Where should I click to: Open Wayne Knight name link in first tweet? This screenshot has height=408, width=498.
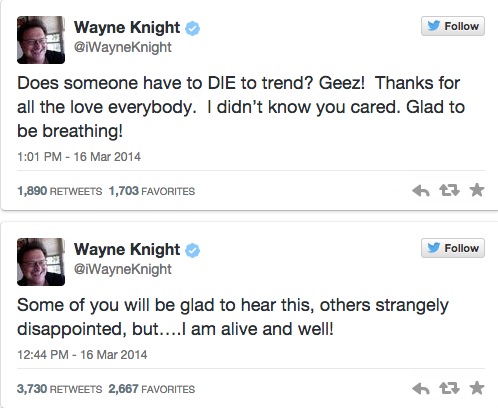[x=127, y=27]
